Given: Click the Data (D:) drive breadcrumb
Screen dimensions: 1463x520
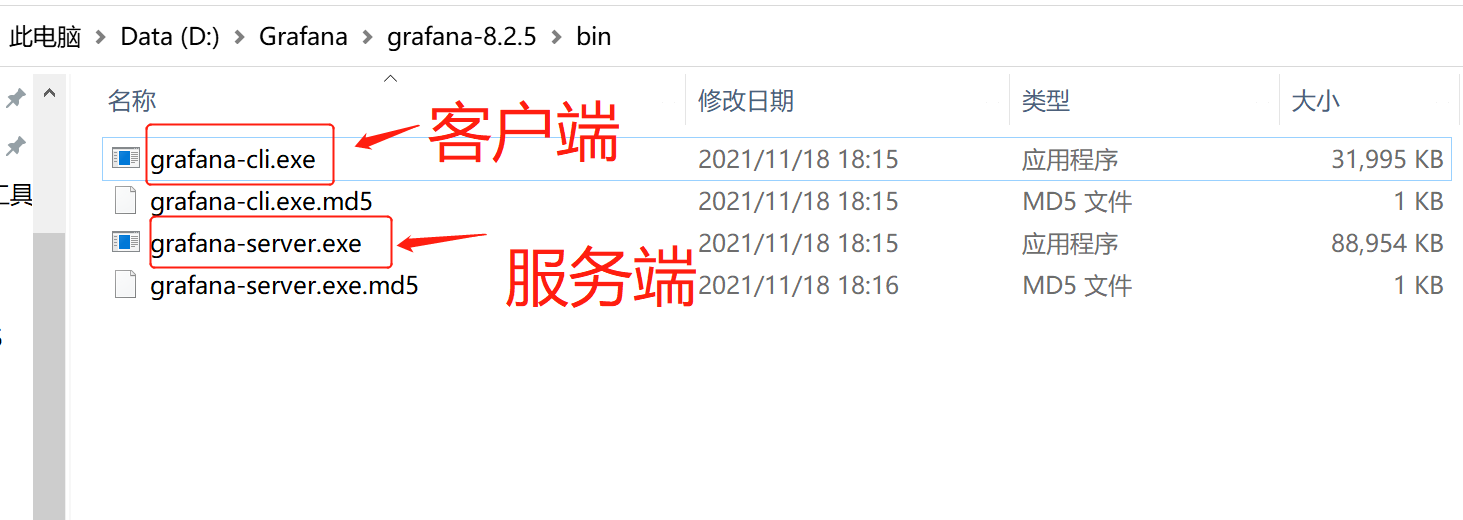Looking at the screenshot, I should pos(170,37).
